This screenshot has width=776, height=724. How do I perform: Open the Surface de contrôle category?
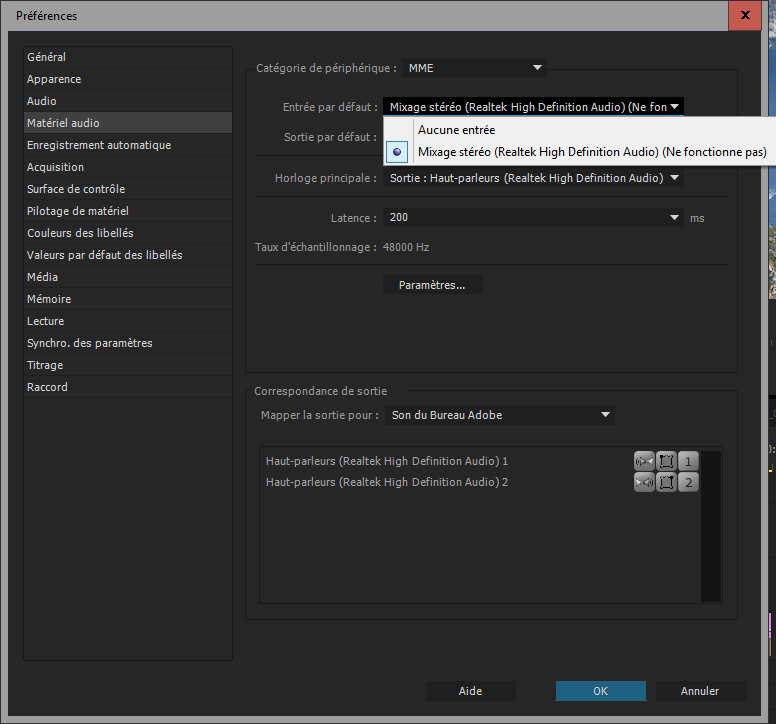click(x=76, y=189)
